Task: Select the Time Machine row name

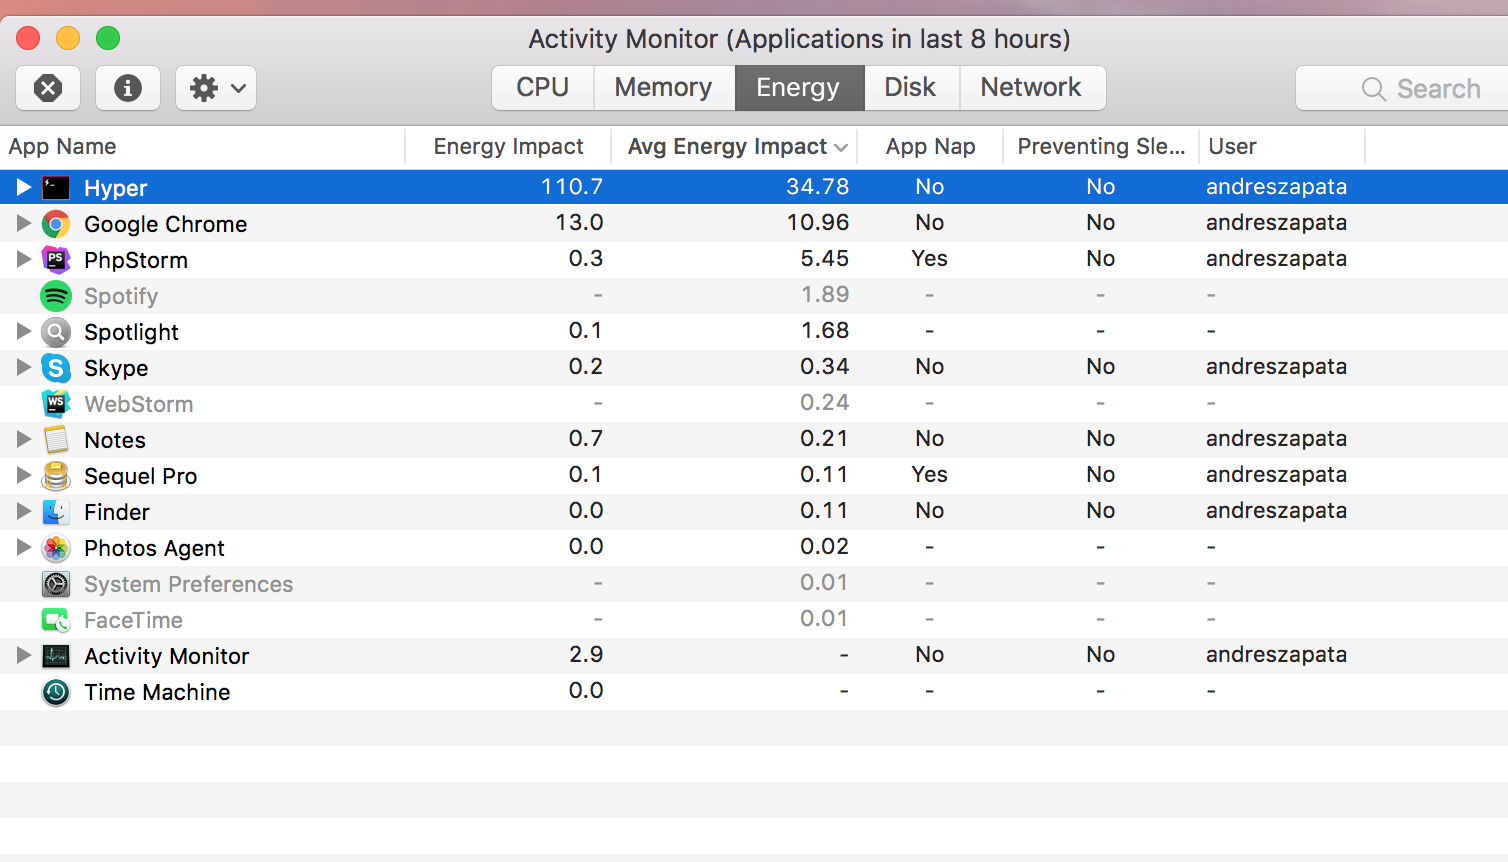Action: (x=157, y=692)
